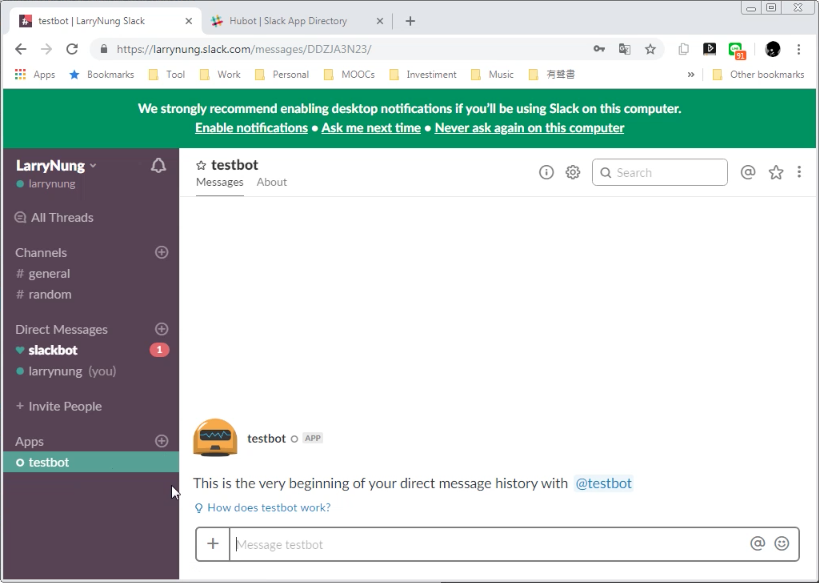Go back in browser history
This screenshot has width=819, height=583.
click(x=21, y=49)
